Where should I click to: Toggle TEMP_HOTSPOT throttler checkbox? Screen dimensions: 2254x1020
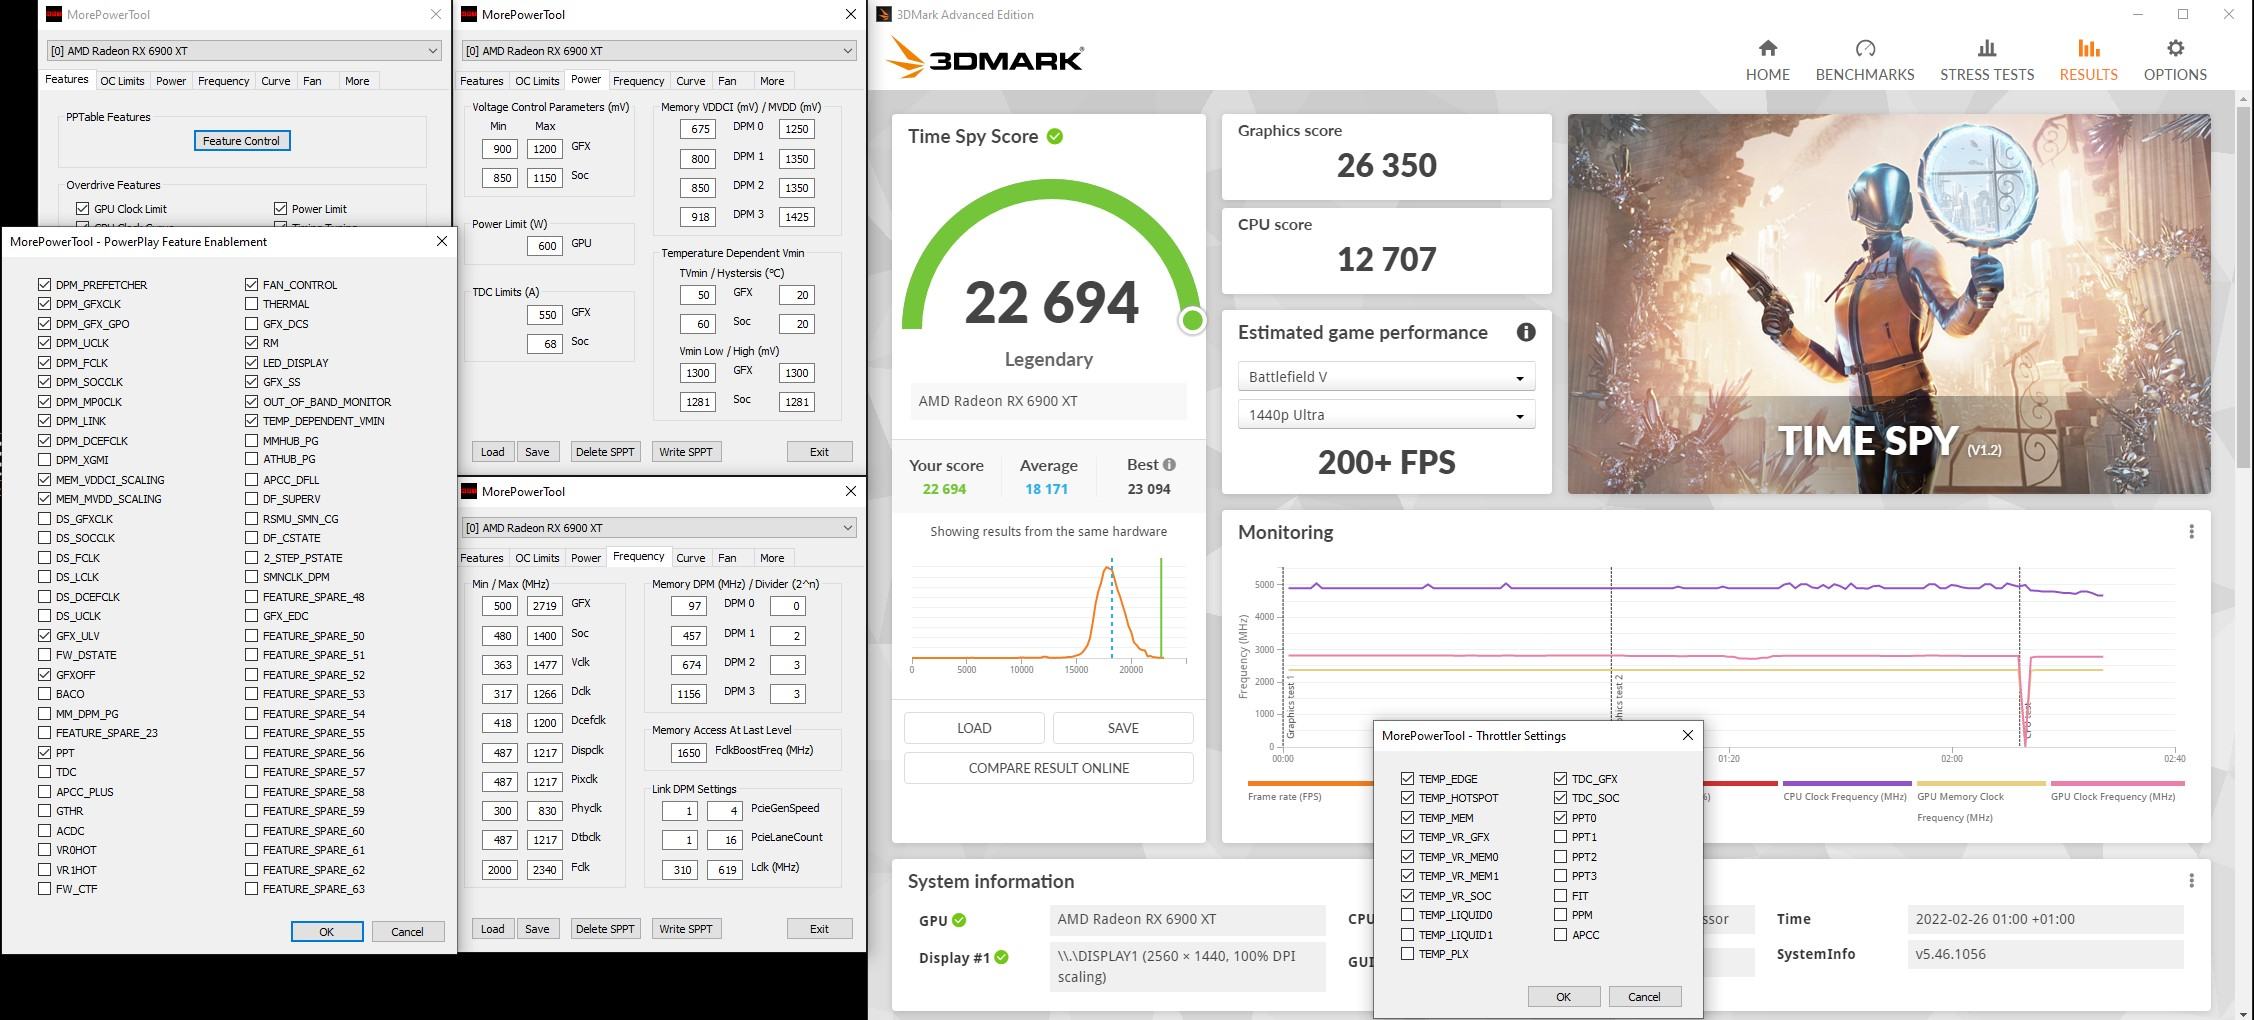point(1407,798)
